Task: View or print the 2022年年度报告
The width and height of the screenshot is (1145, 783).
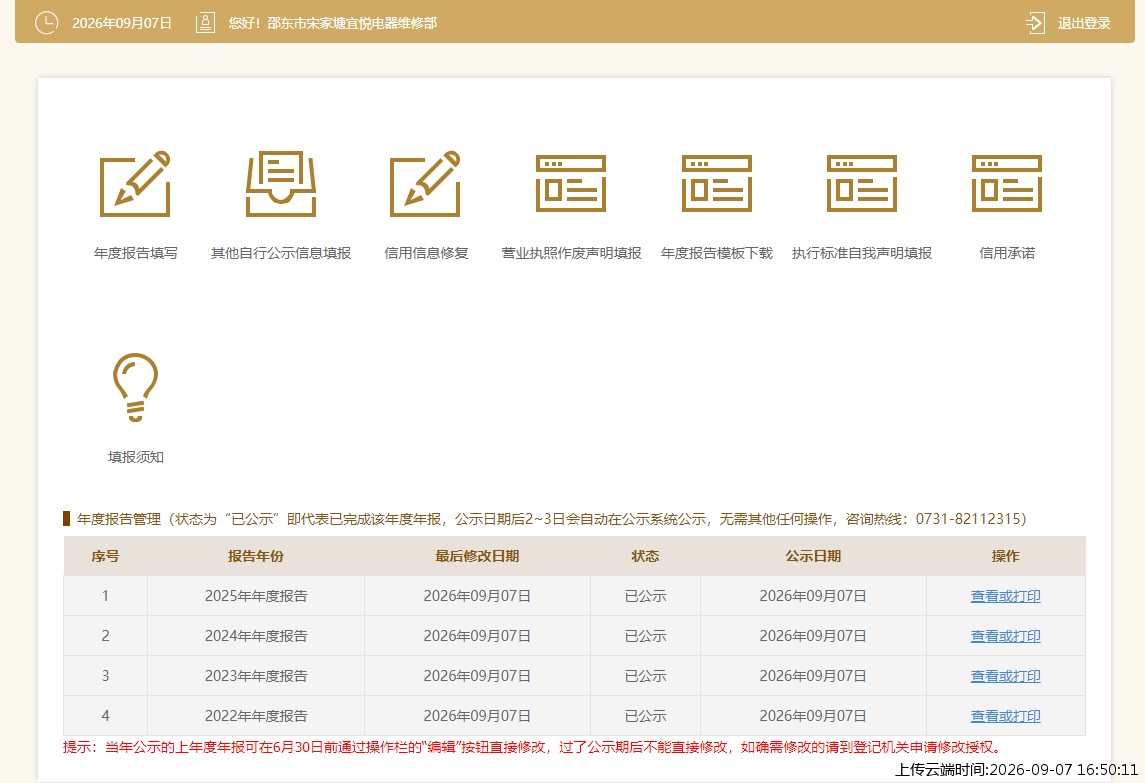Action: tap(1006, 716)
